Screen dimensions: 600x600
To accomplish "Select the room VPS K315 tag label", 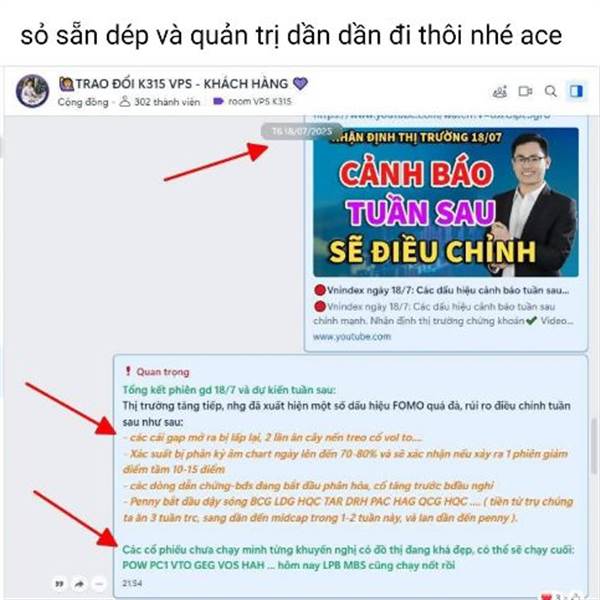I will 253,101.
